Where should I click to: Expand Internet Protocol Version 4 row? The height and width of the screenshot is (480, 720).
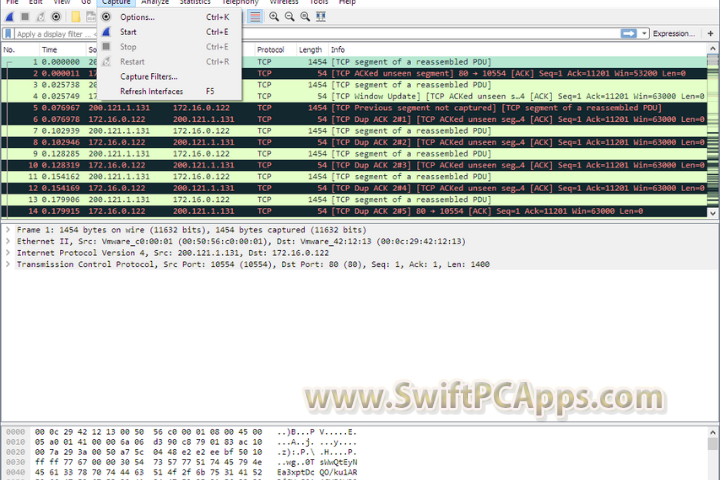[x=8, y=253]
